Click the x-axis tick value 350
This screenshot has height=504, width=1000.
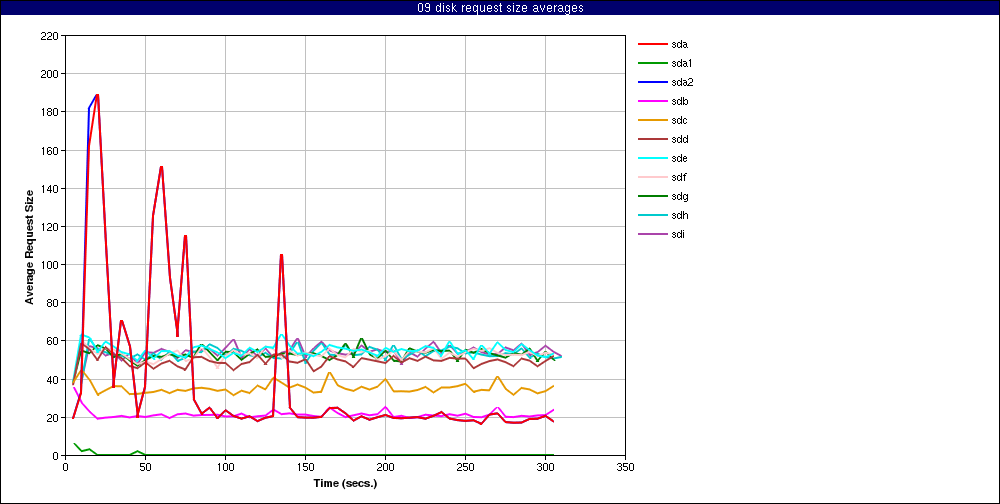(x=626, y=466)
